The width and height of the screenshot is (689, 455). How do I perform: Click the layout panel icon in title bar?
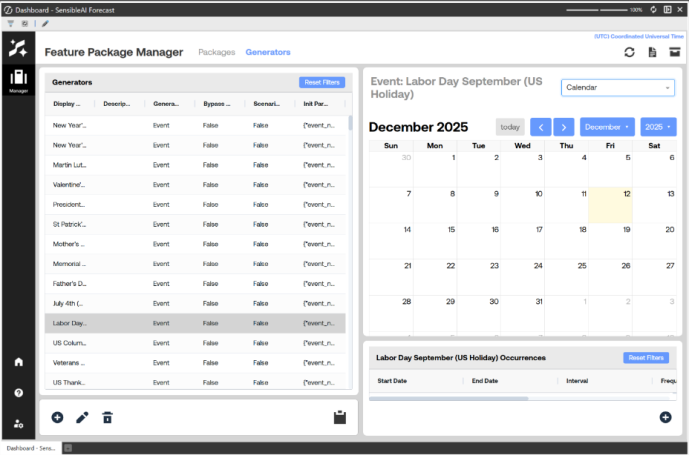coord(667,10)
